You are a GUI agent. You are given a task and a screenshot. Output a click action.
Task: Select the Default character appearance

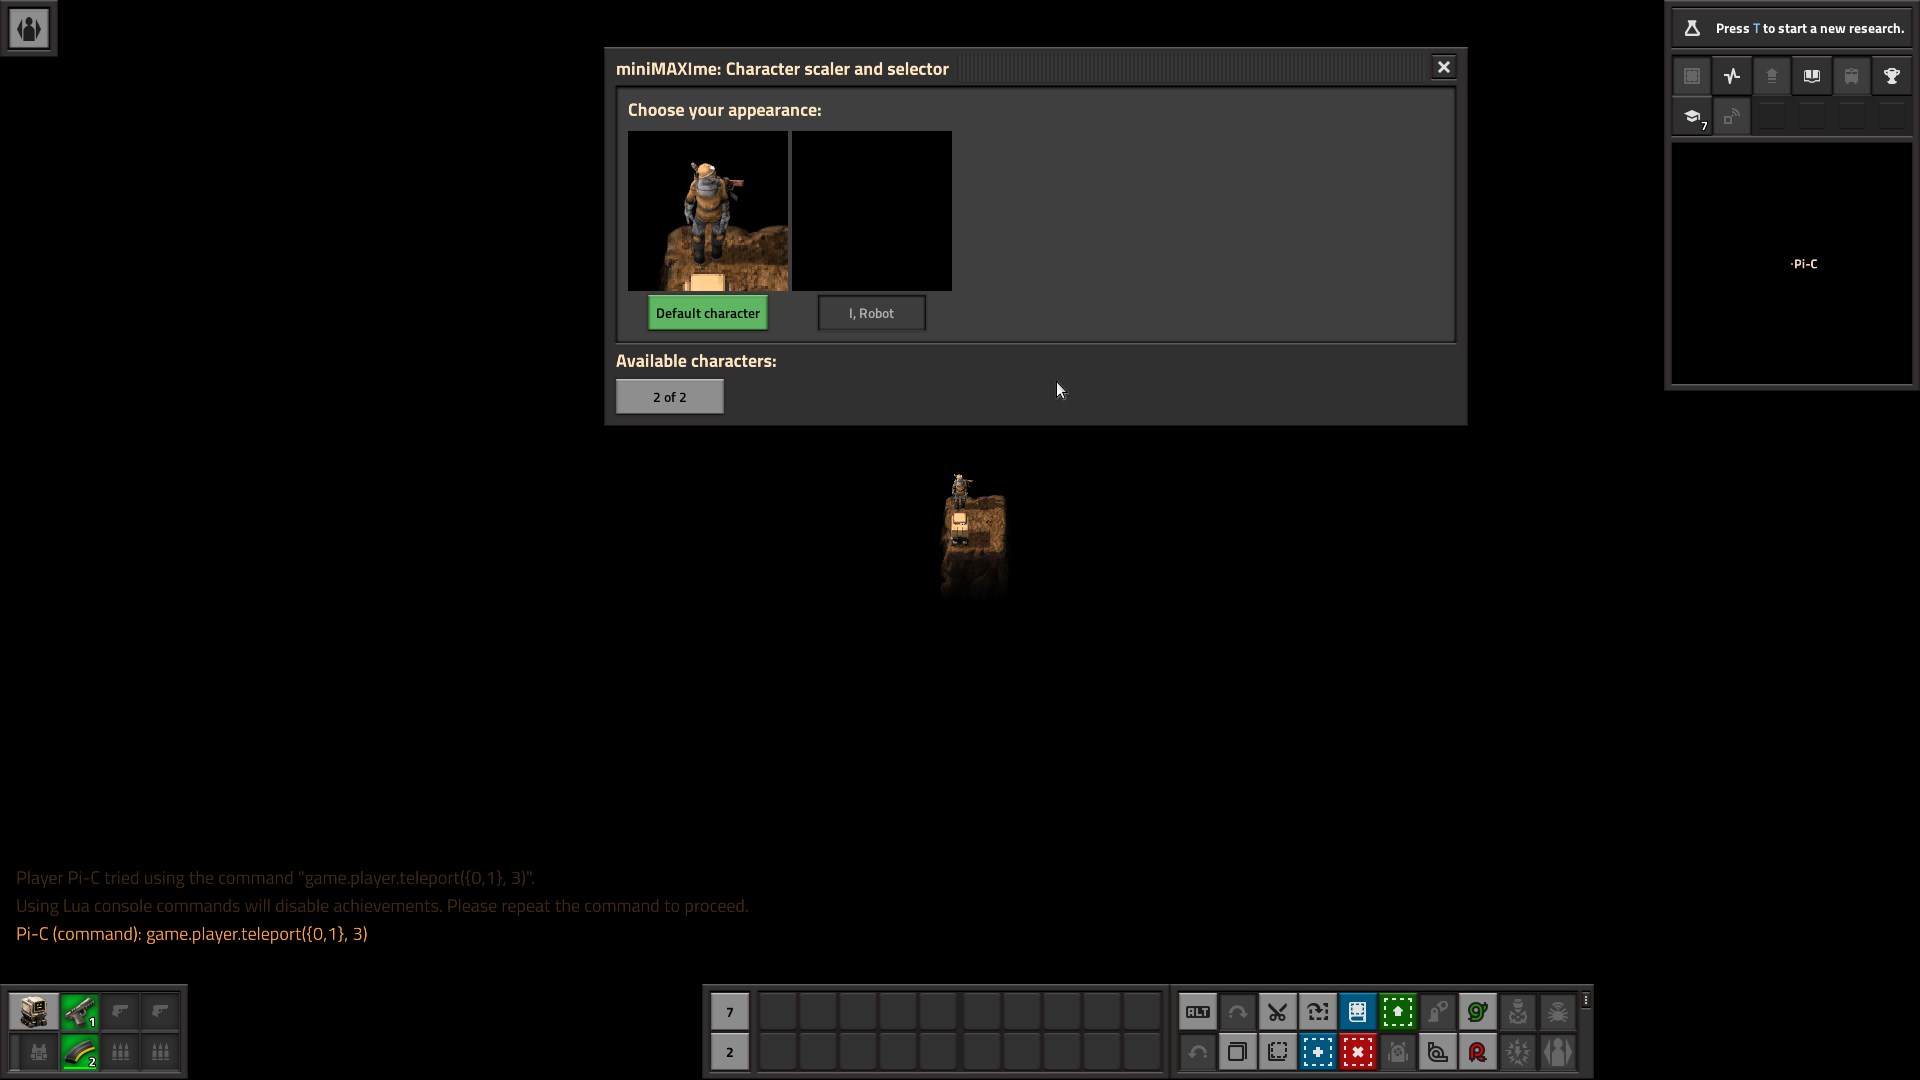click(708, 313)
